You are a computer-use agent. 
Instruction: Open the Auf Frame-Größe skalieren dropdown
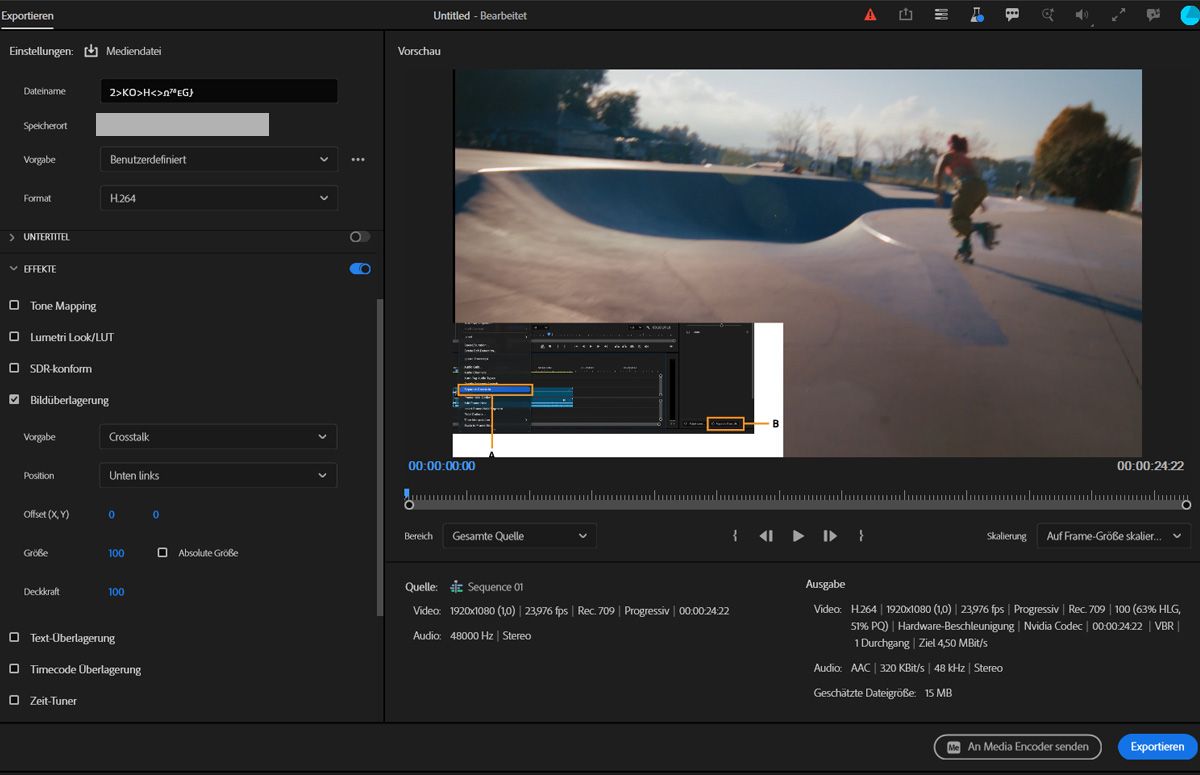pyautogui.click(x=1113, y=536)
